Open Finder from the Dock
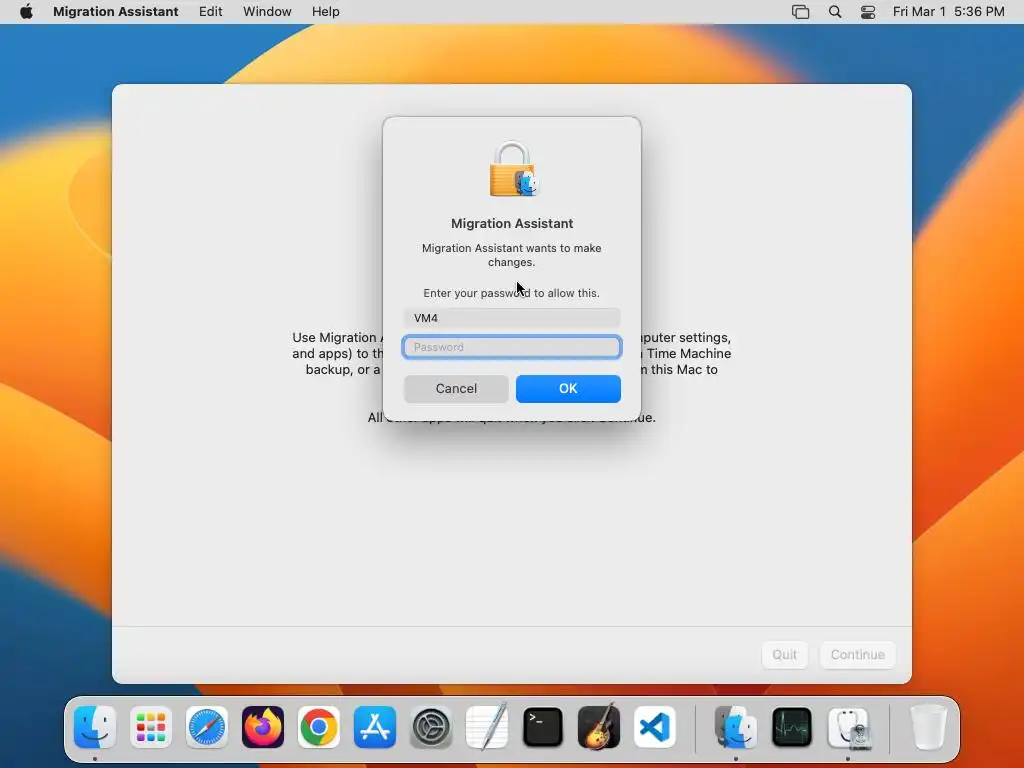1024x768 pixels. click(95, 727)
